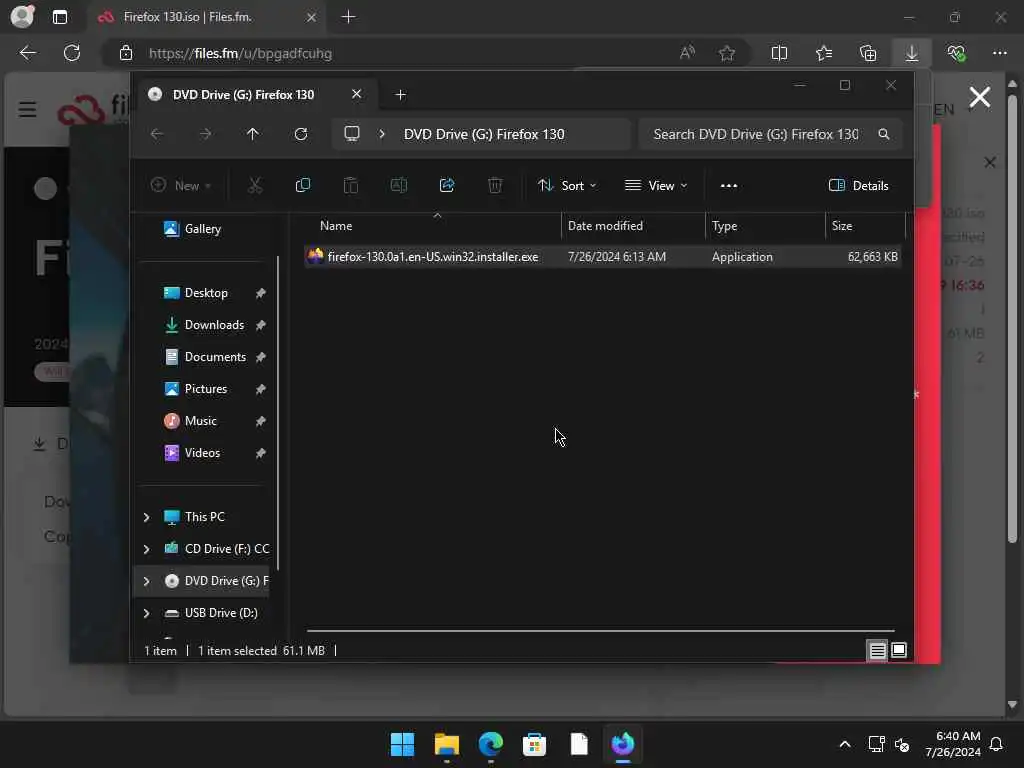Click the search magnifier icon in Explorer

pyautogui.click(x=884, y=134)
